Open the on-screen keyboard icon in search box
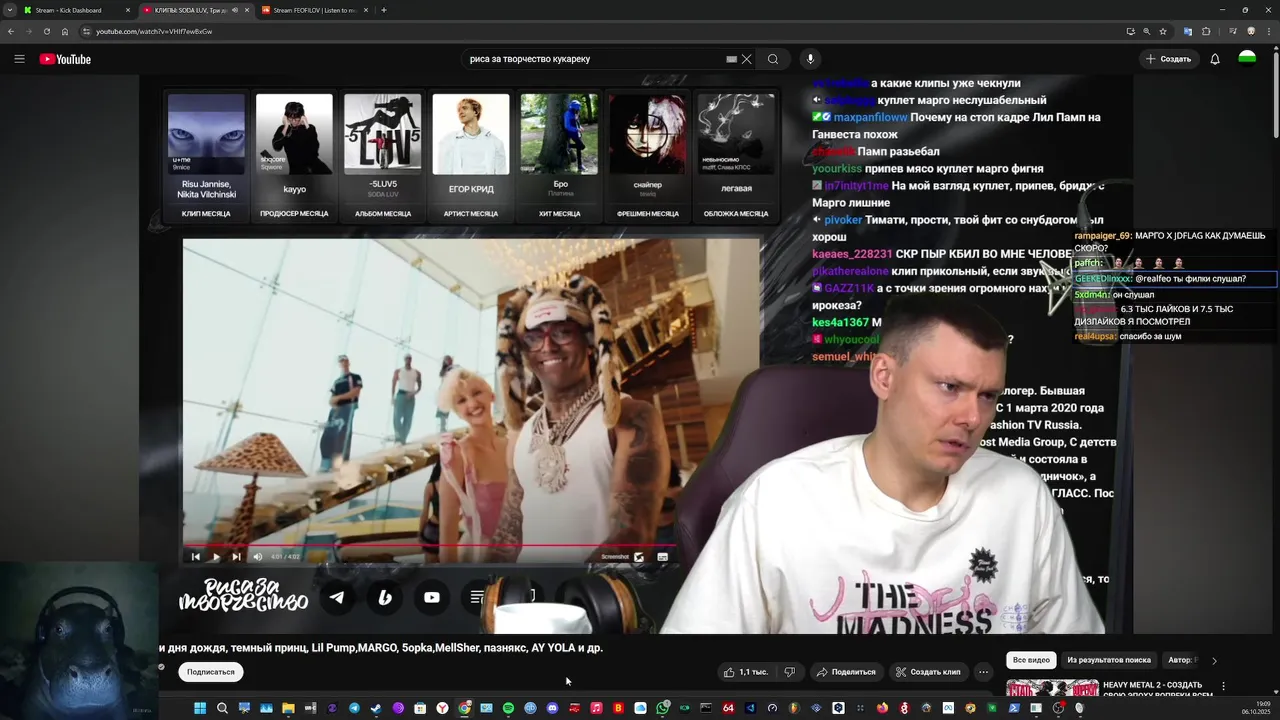 tap(731, 59)
